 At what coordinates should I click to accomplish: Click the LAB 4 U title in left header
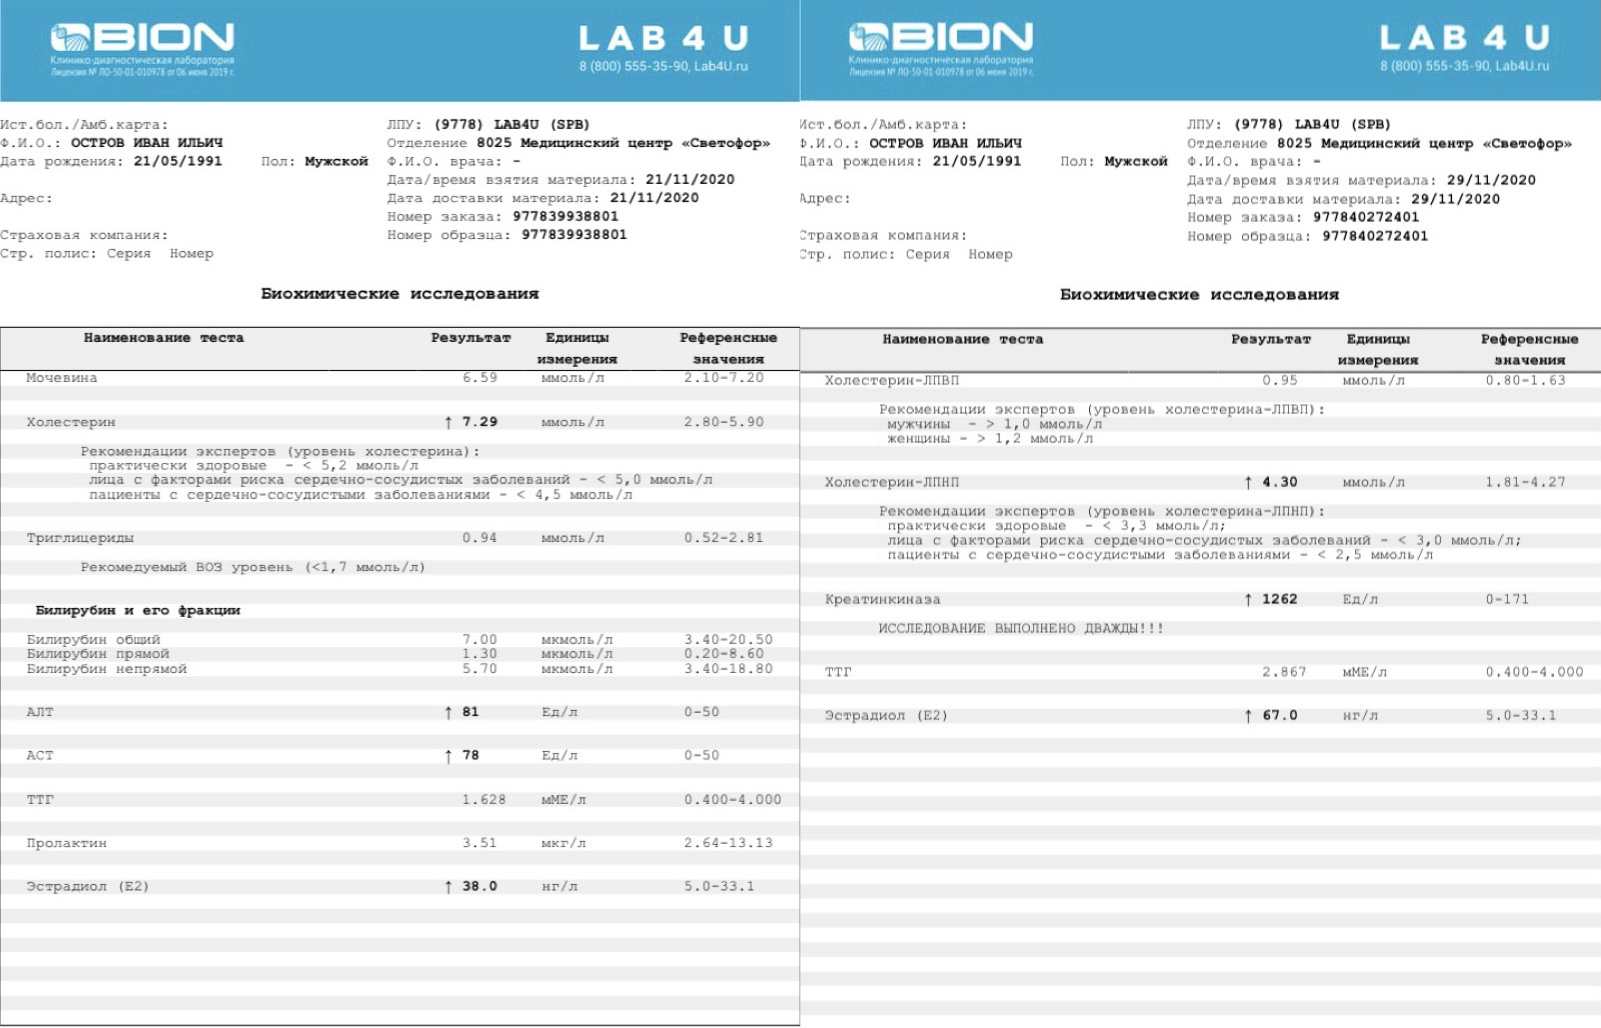click(x=663, y=38)
